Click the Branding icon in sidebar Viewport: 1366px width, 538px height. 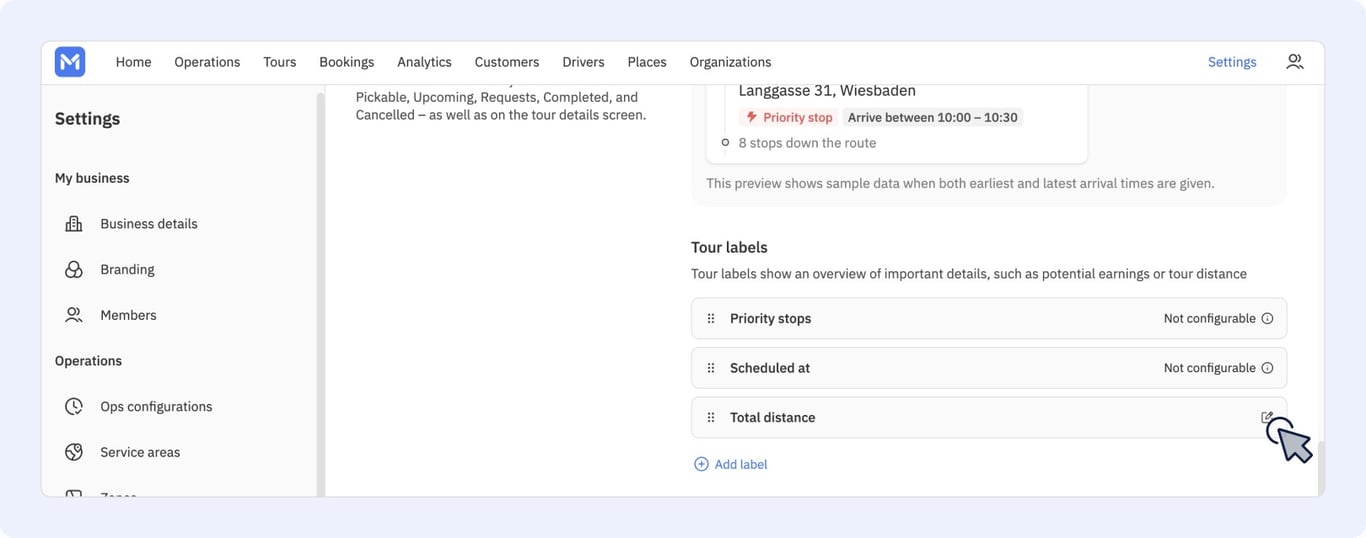(74, 269)
